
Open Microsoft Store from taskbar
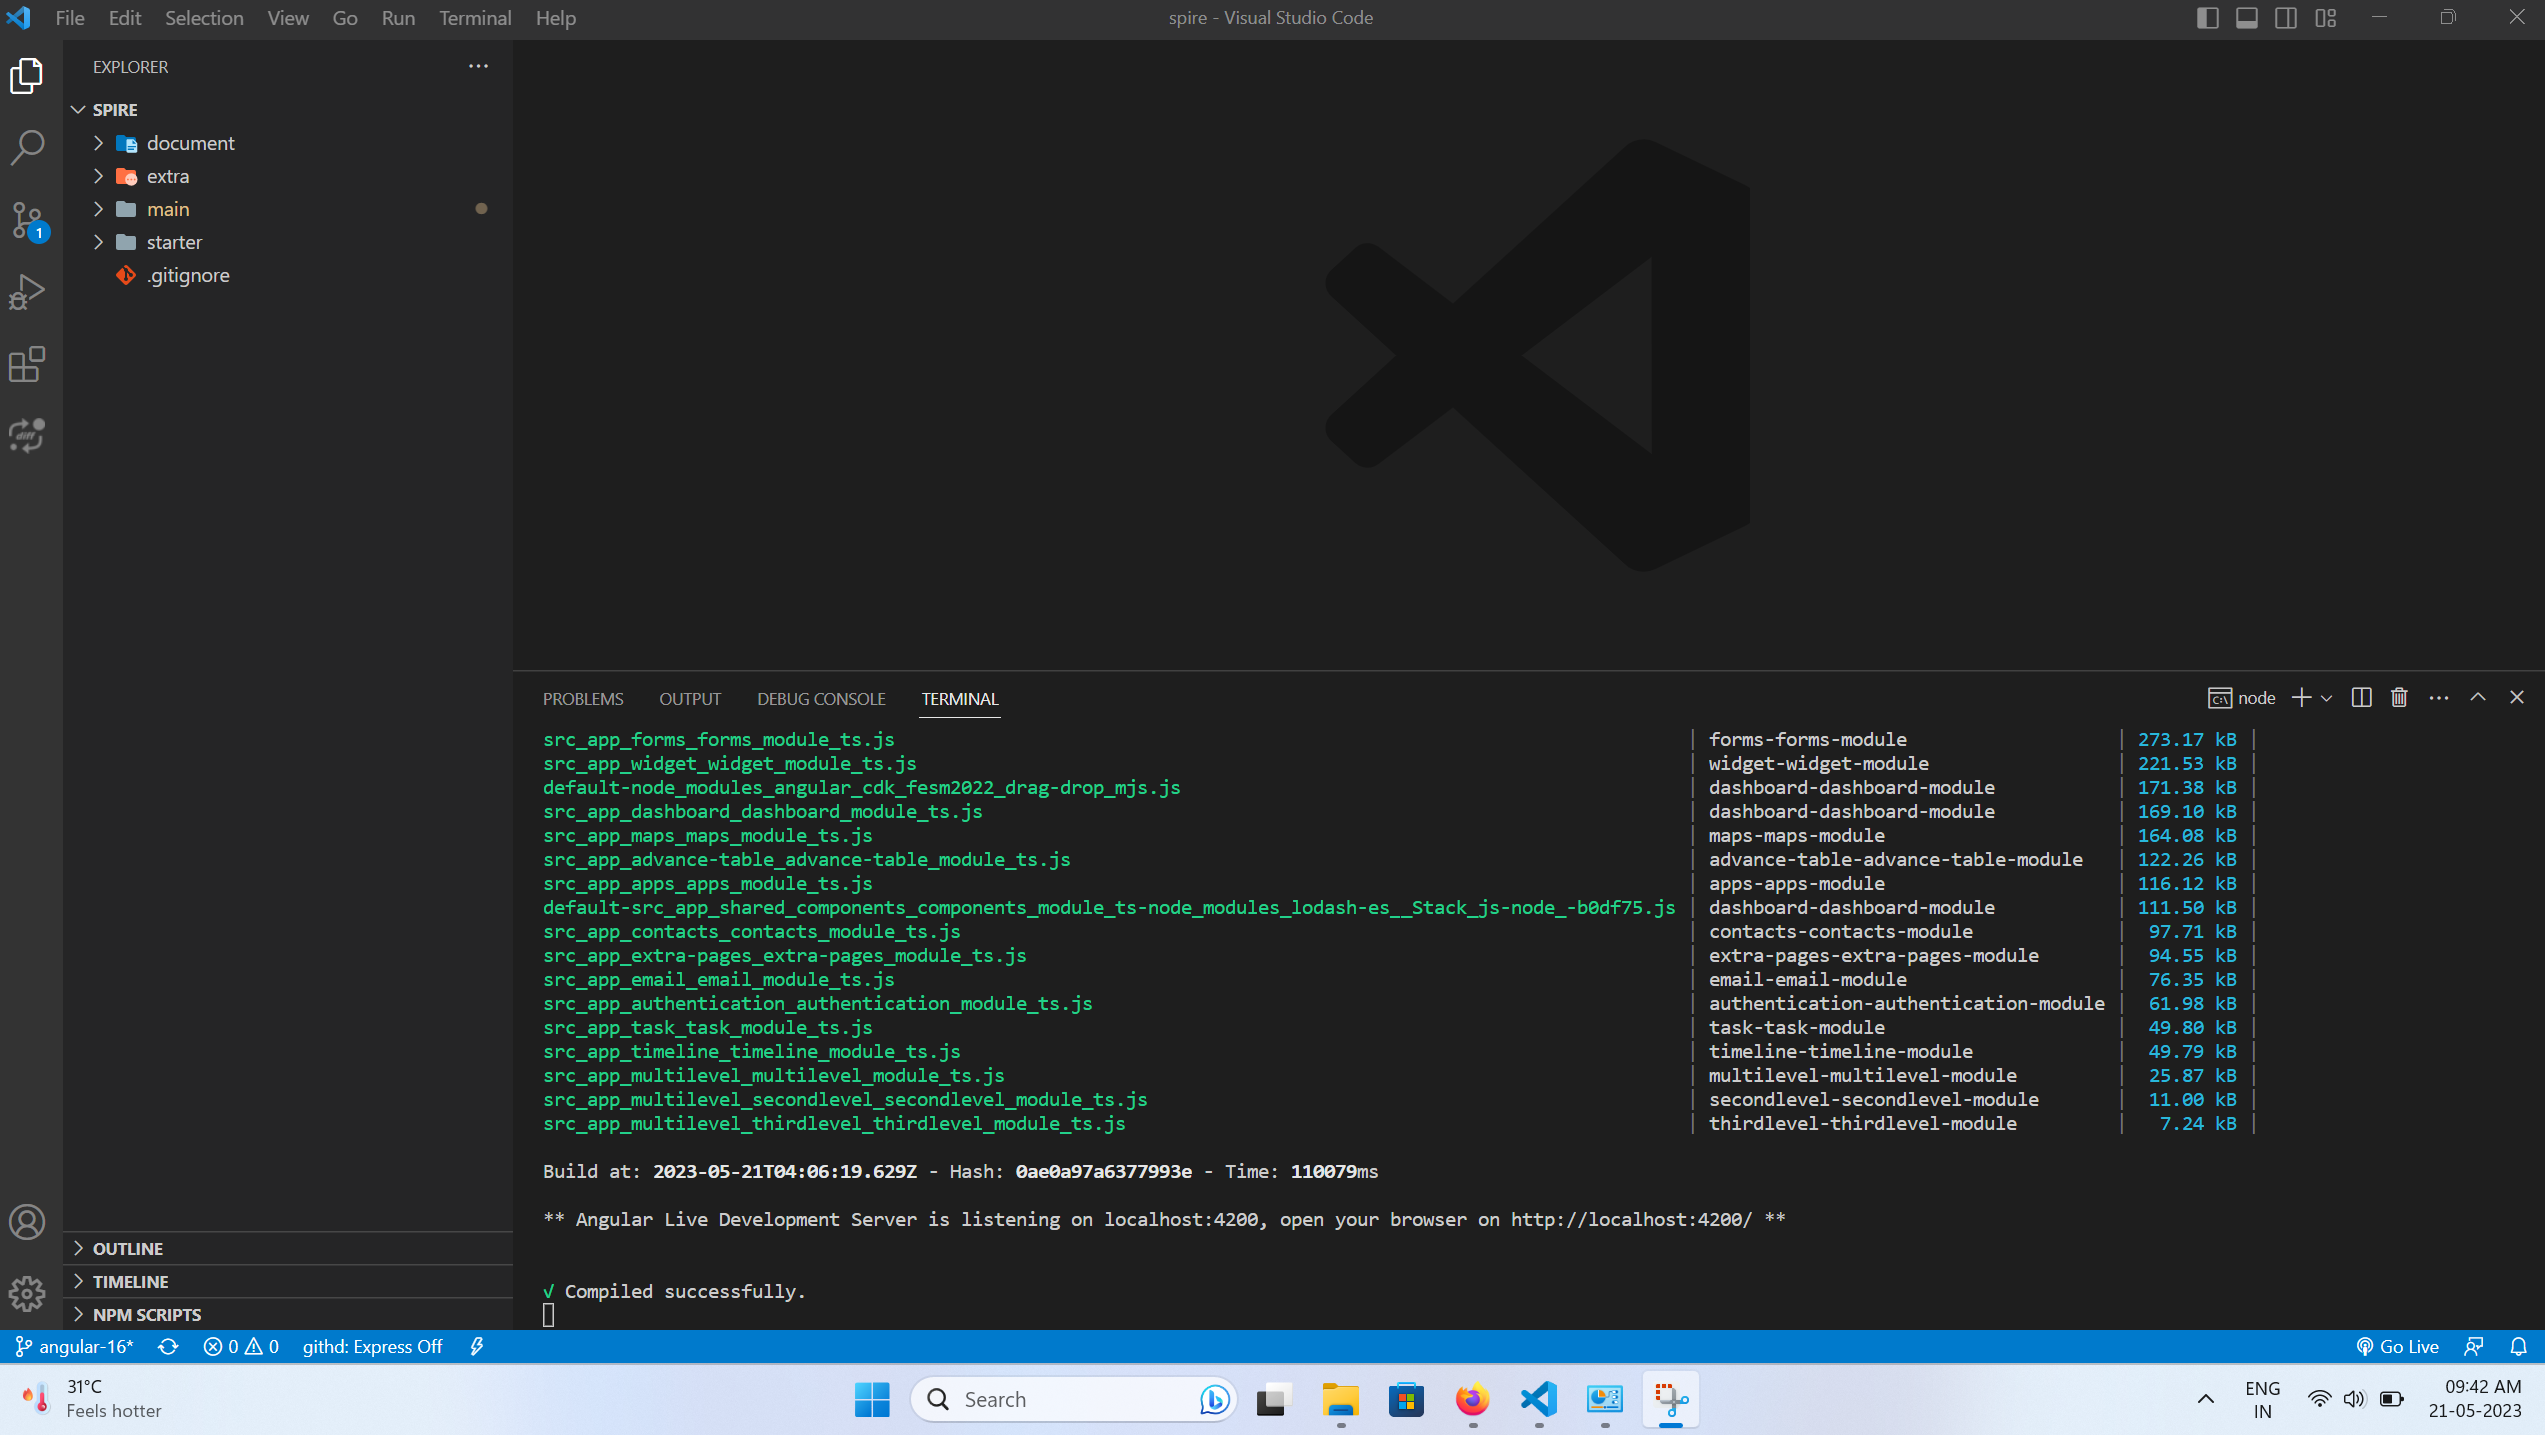[x=1406, y=1400]
